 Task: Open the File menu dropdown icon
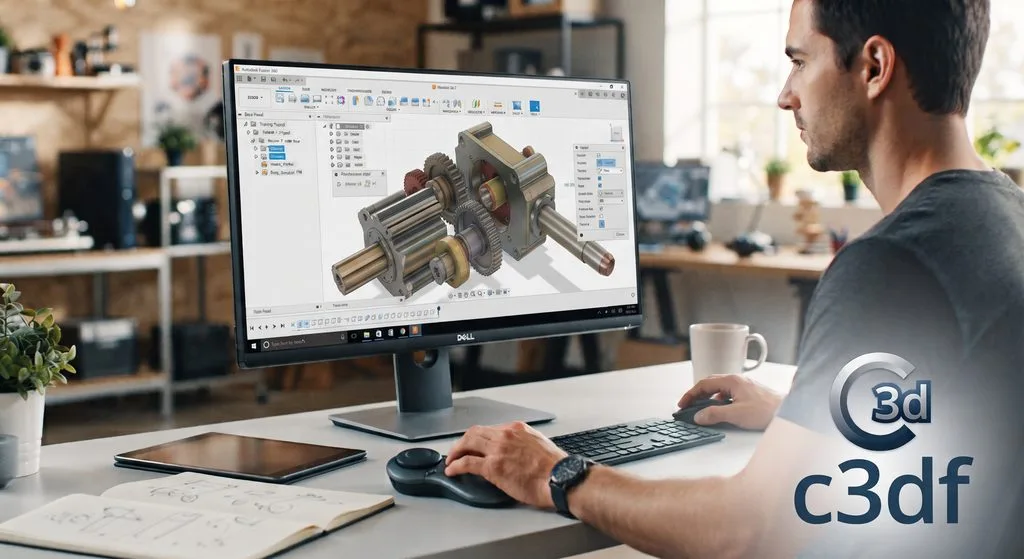click(x=249, y=78)
